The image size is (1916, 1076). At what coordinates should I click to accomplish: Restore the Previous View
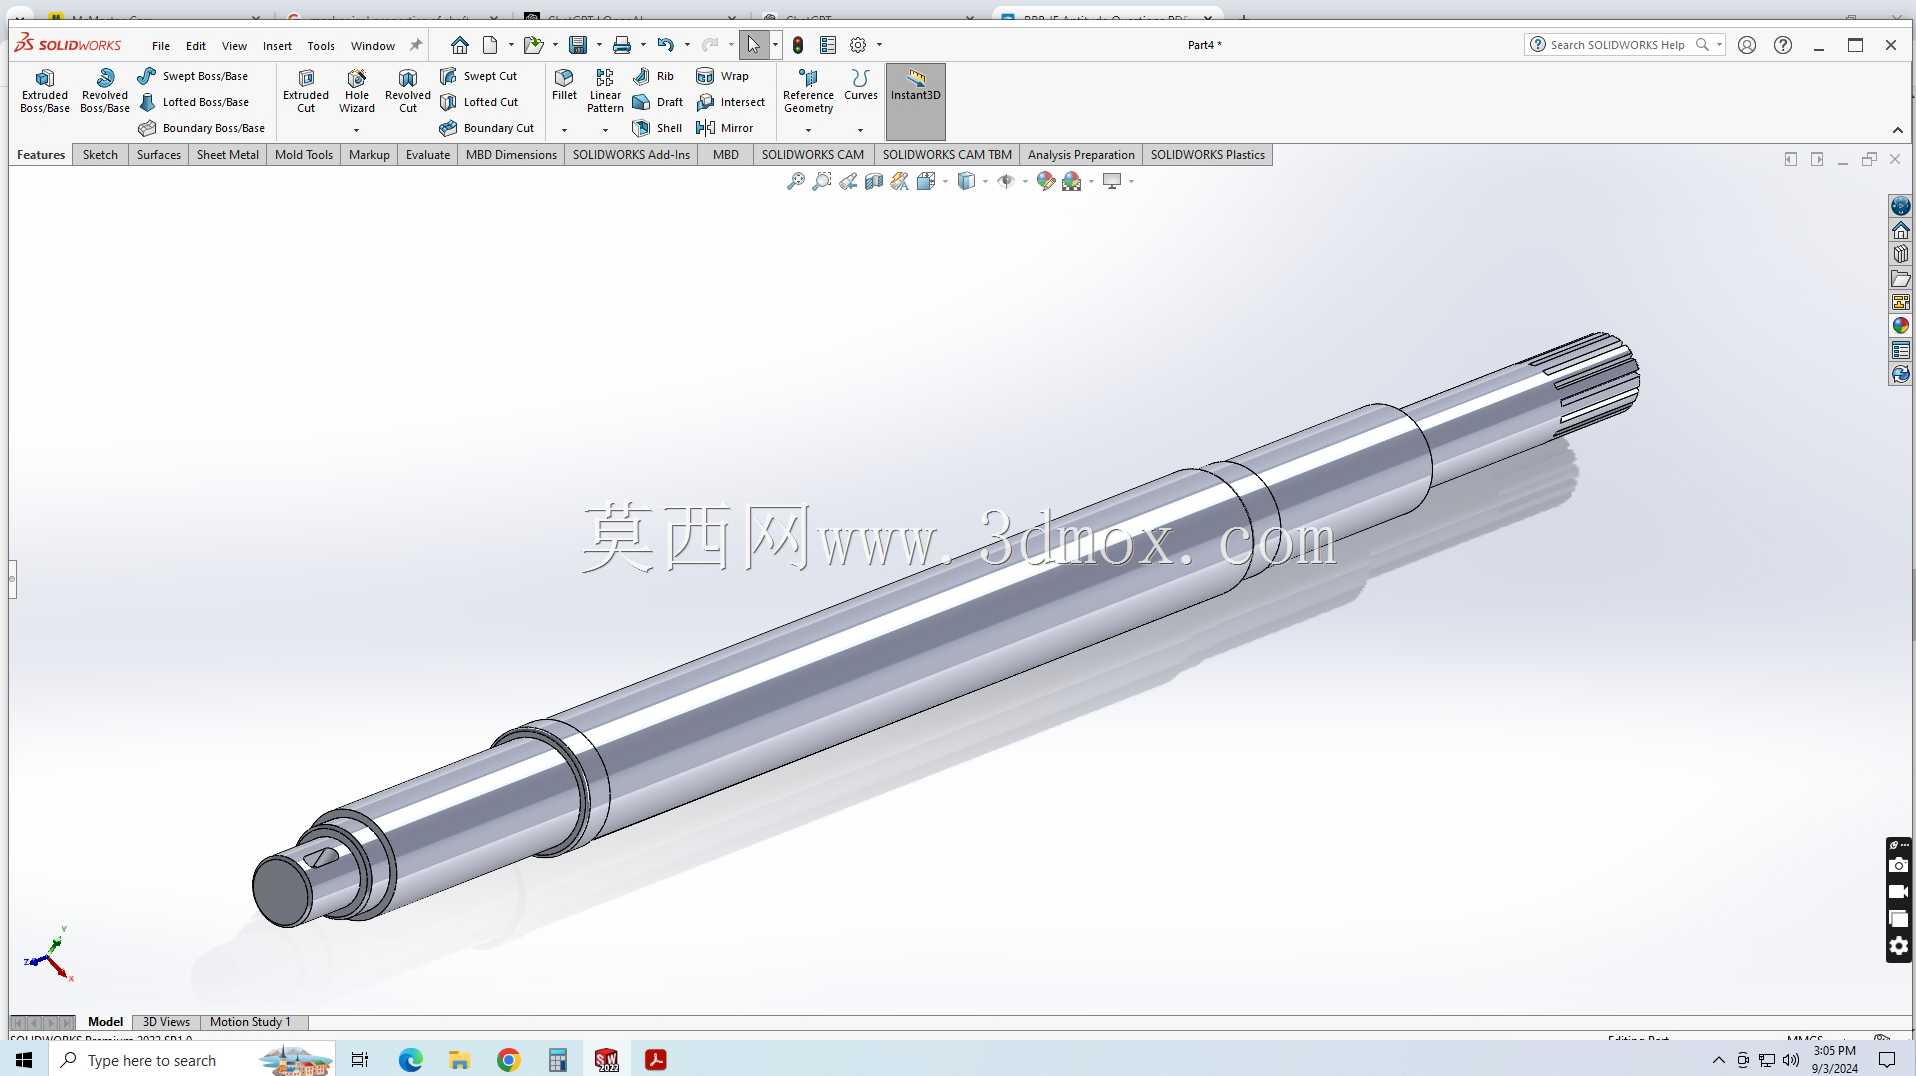(848, 181)
